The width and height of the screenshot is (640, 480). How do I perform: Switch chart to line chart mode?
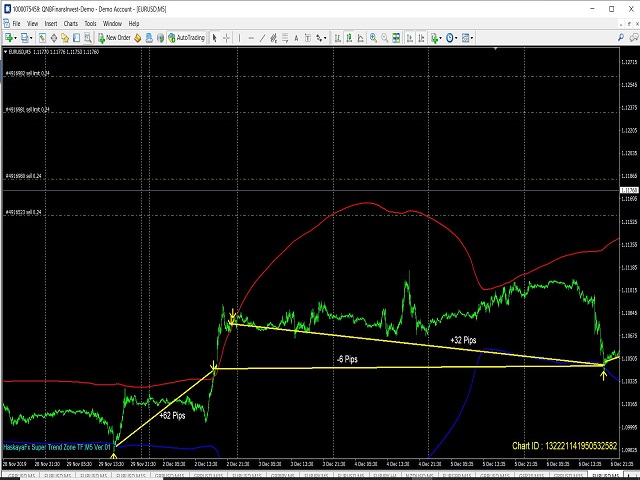[360, 38]
